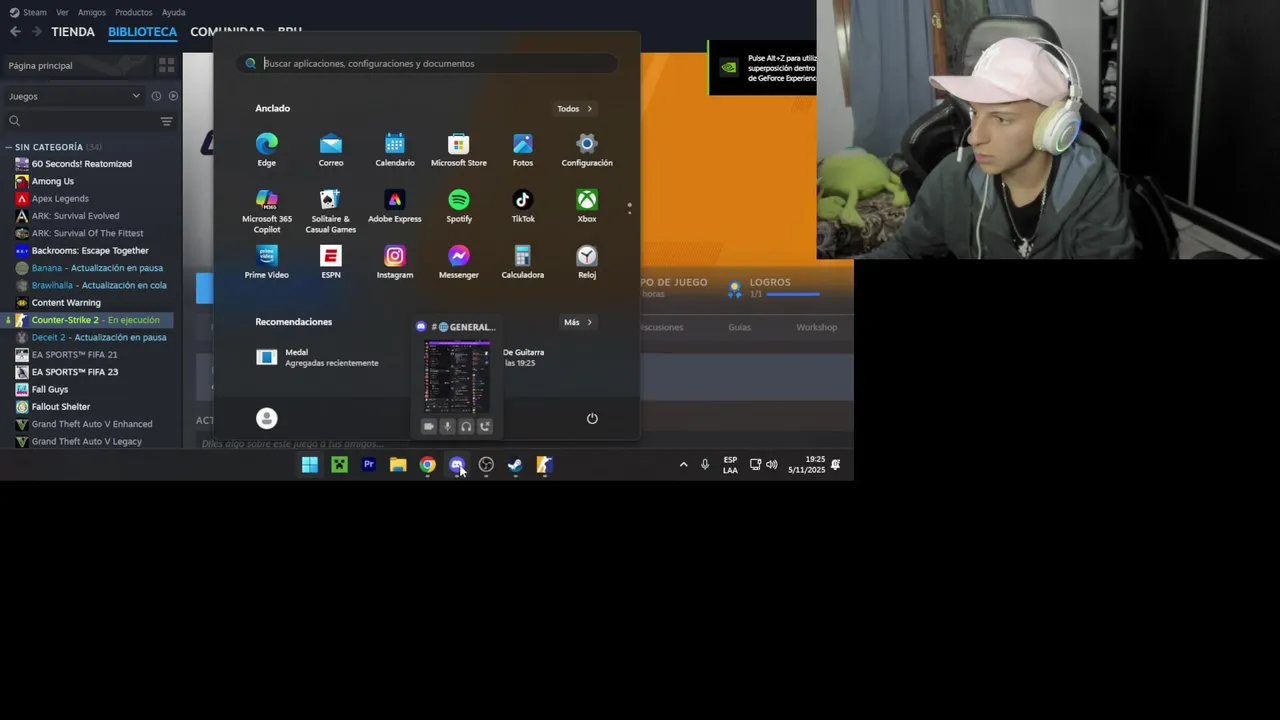The height and width of the screenshot is (720, 1280).
Task: Show hidden tray icons chevron
Action: click(x=683, y=464)
